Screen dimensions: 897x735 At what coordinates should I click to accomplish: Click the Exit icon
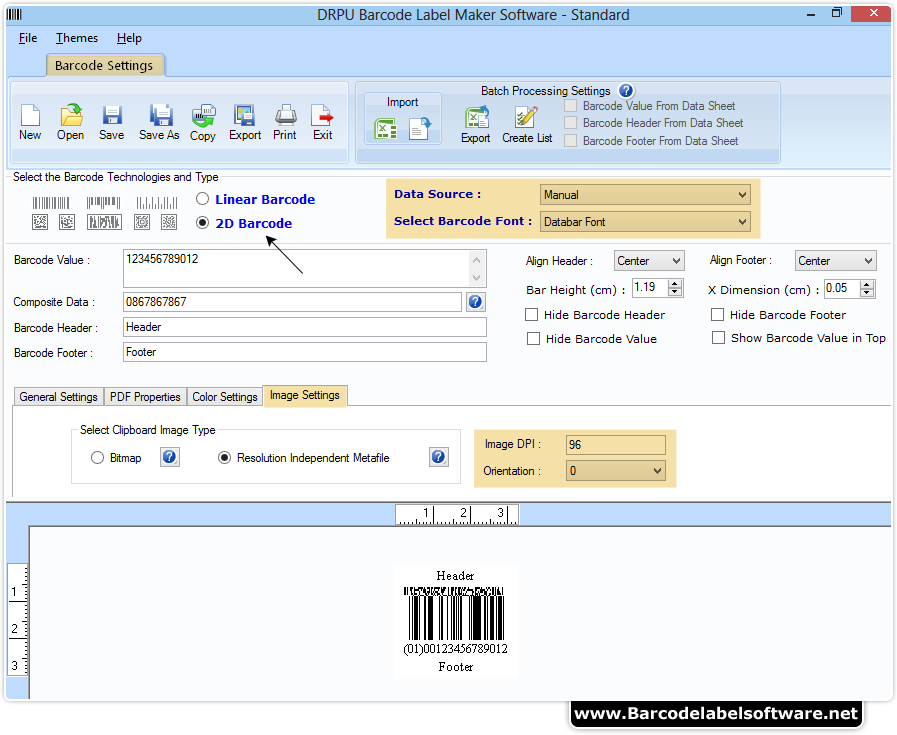tap(322, 116)
